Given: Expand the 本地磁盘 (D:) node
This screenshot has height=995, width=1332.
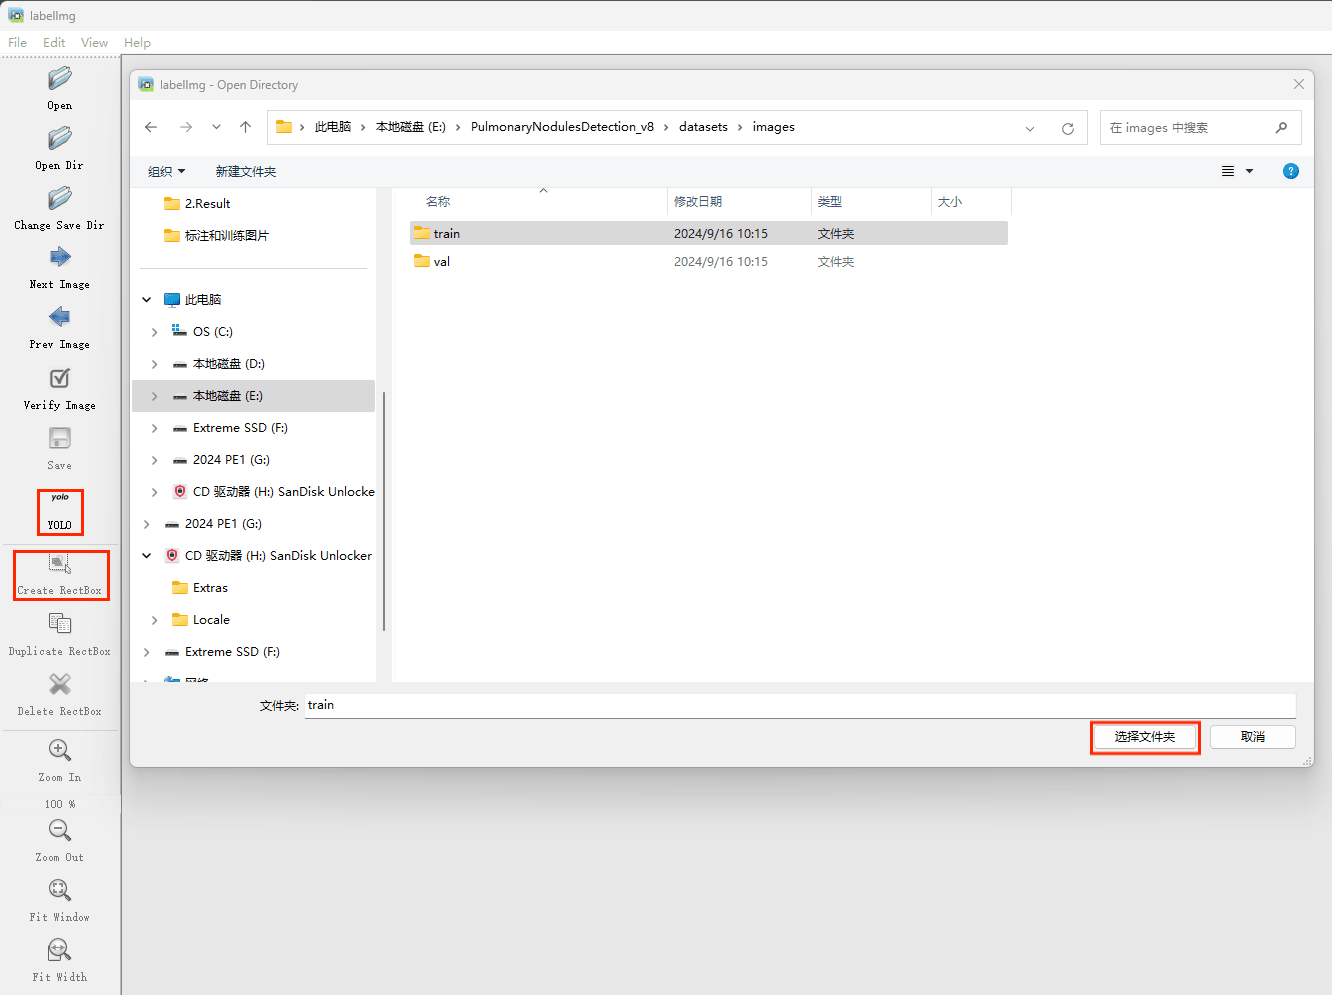Looking at the screenshot, I should tap(155, 364).
